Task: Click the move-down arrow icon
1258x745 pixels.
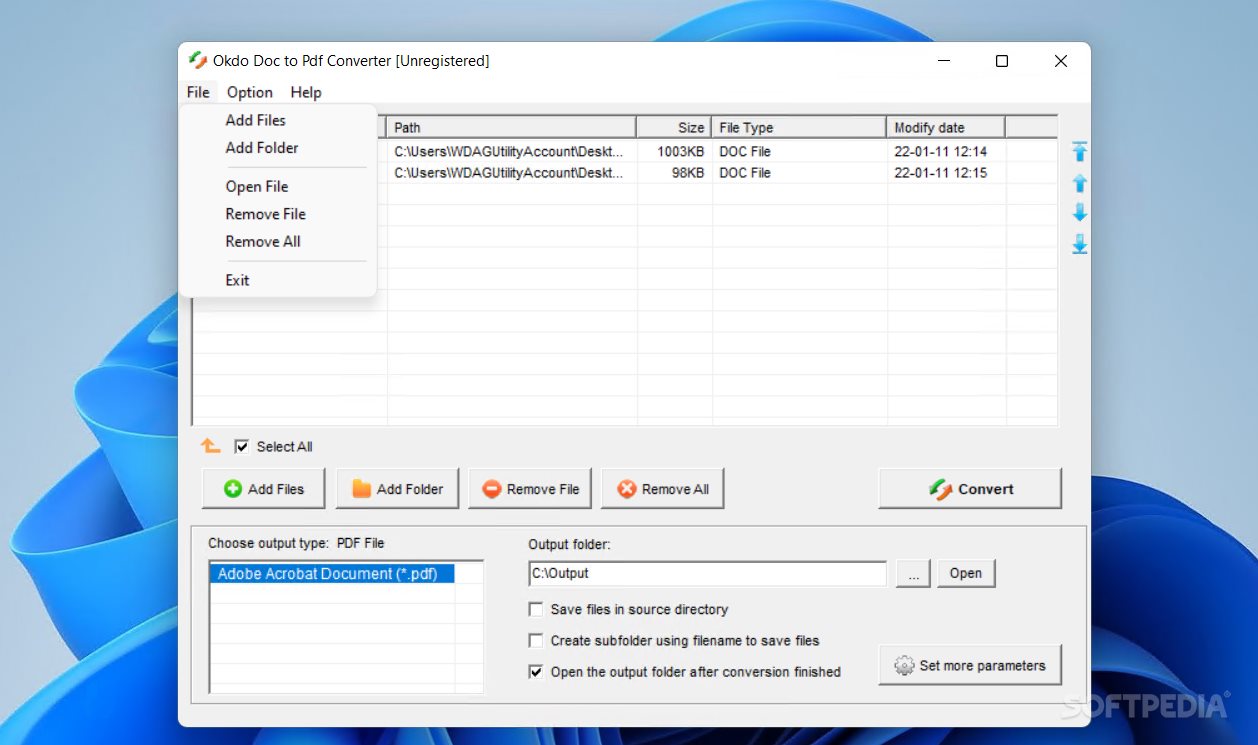Action: 1079,213
